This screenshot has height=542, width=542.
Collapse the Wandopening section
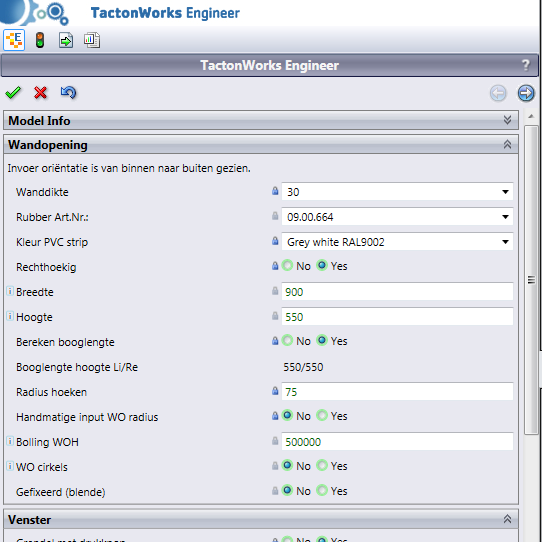click(261, 144)
